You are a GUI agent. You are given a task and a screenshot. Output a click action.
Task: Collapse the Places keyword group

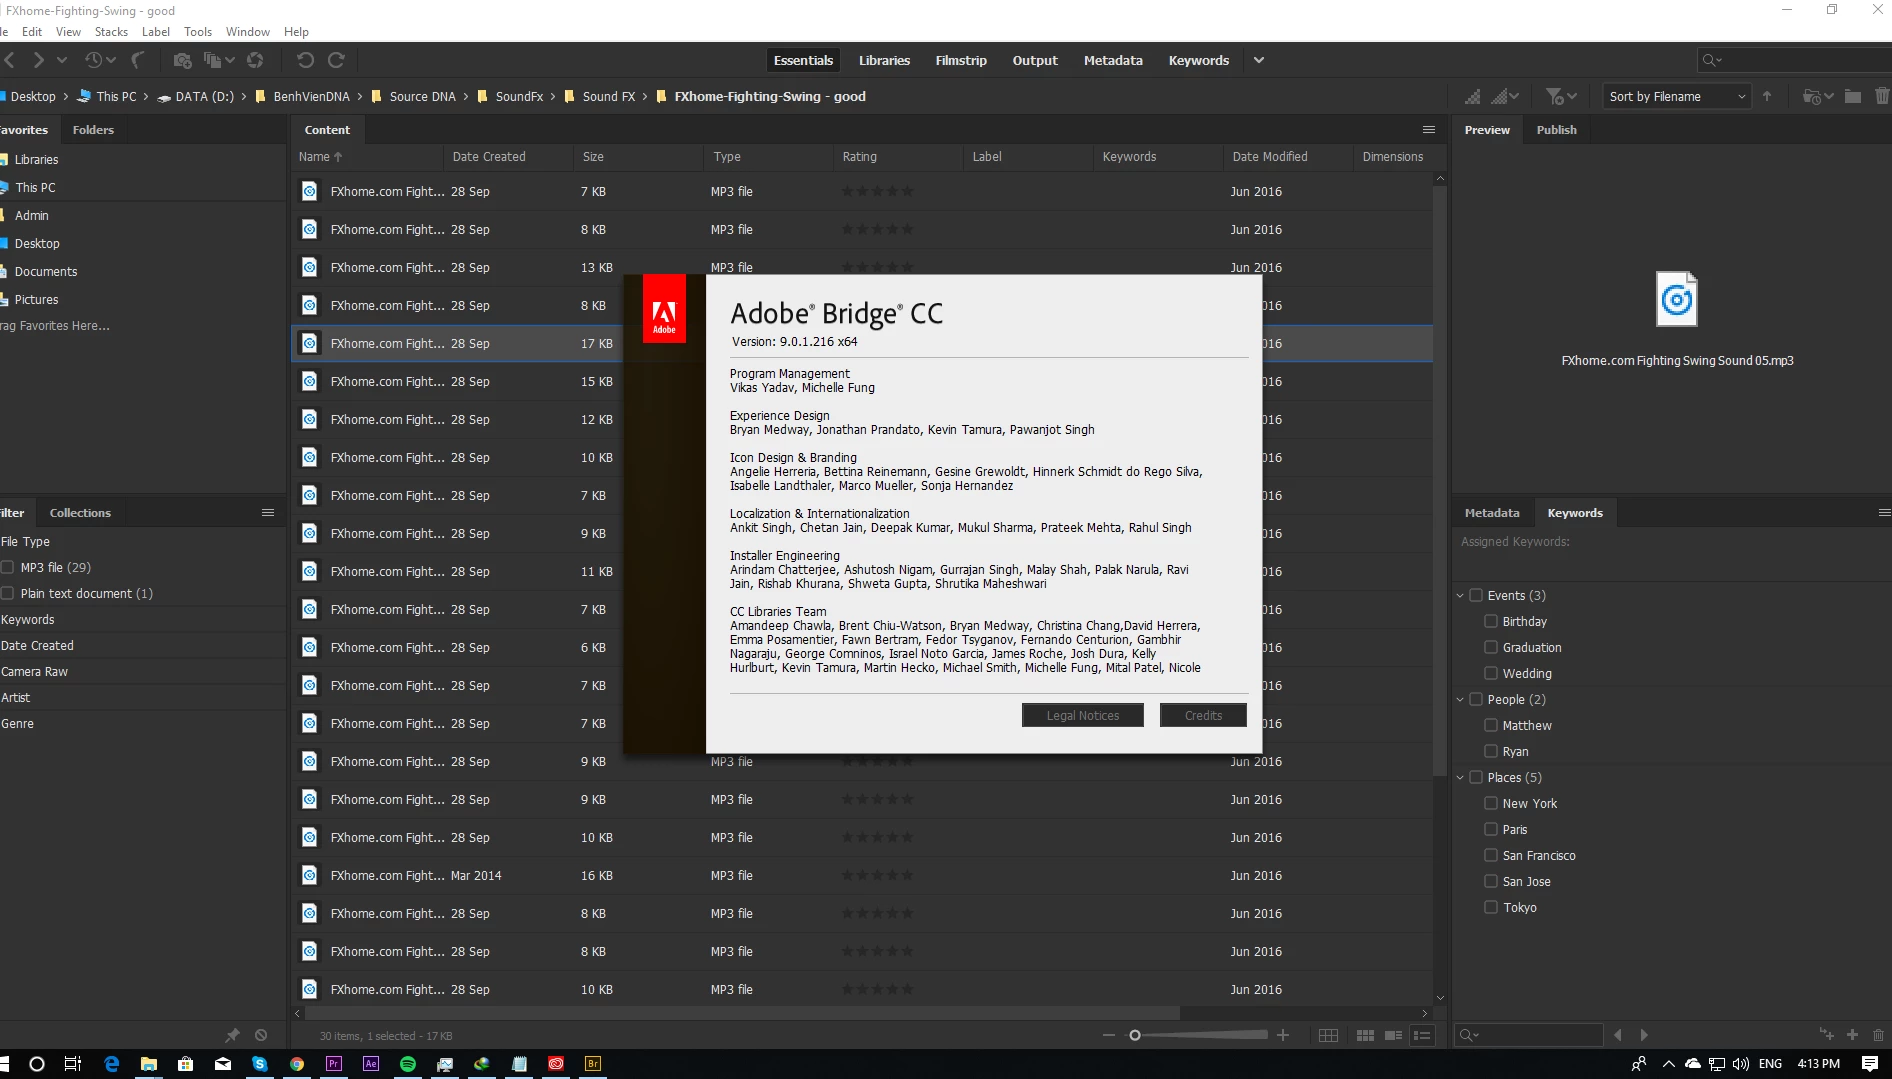[x=1460, y=777]
